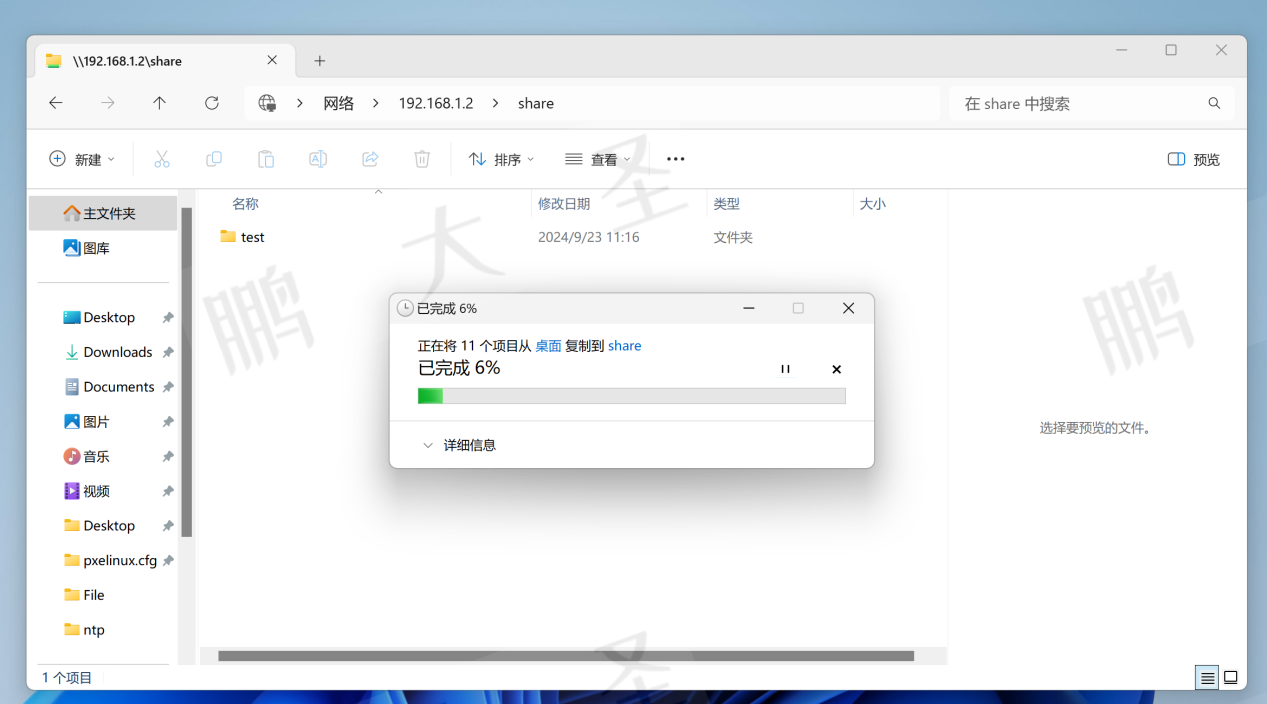Click the 192.168.1.2 breadcrumb
1267x704 pixels.
436,103
